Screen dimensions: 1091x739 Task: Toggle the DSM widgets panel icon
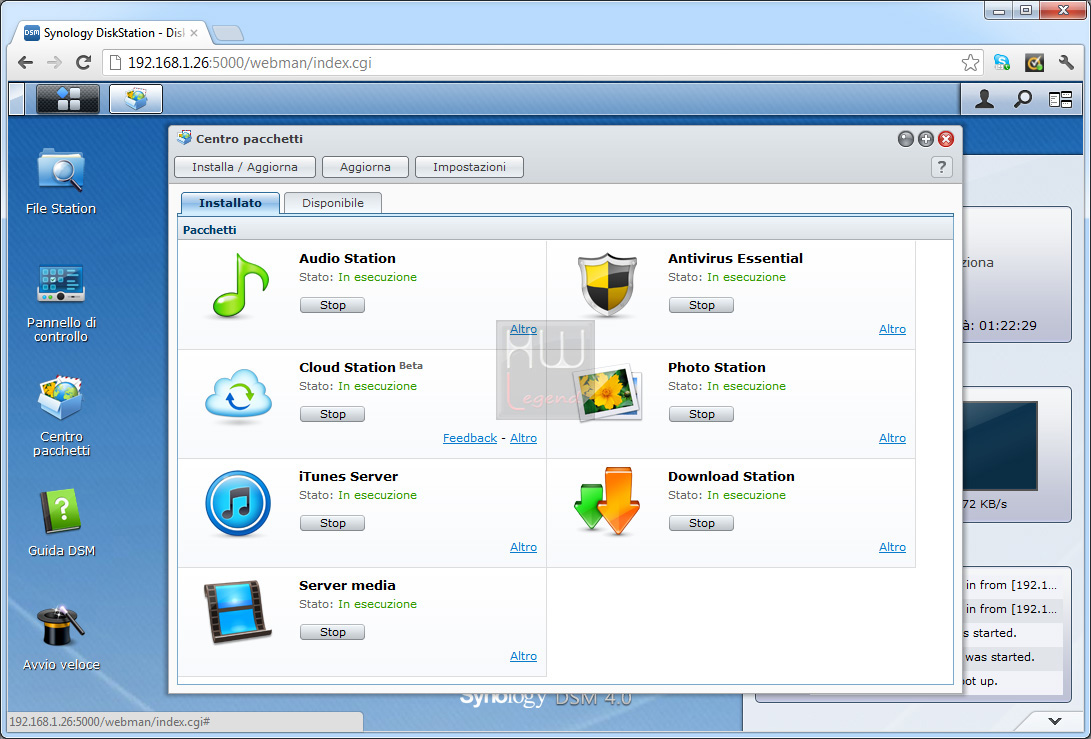click(1060, 100)
